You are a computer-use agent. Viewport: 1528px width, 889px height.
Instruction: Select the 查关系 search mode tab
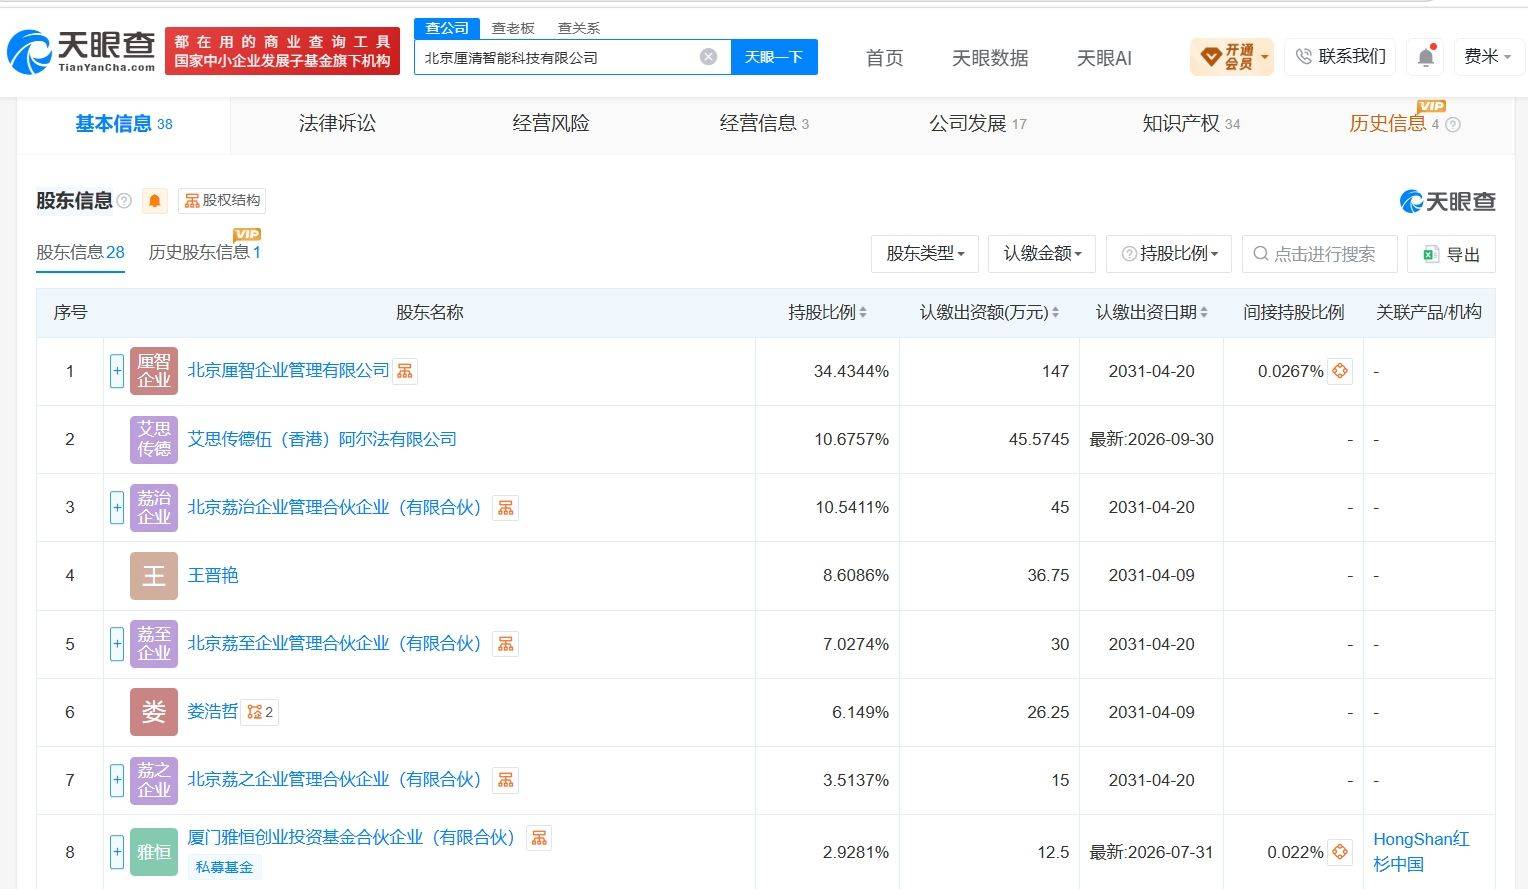coord(579,28)
